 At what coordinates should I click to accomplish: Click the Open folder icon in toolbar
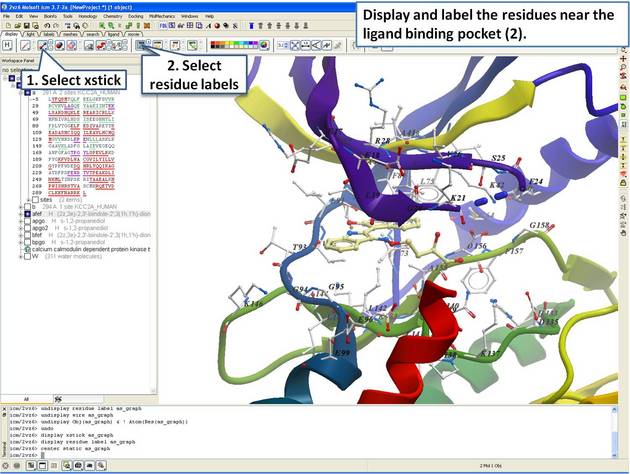click(18, 26)
